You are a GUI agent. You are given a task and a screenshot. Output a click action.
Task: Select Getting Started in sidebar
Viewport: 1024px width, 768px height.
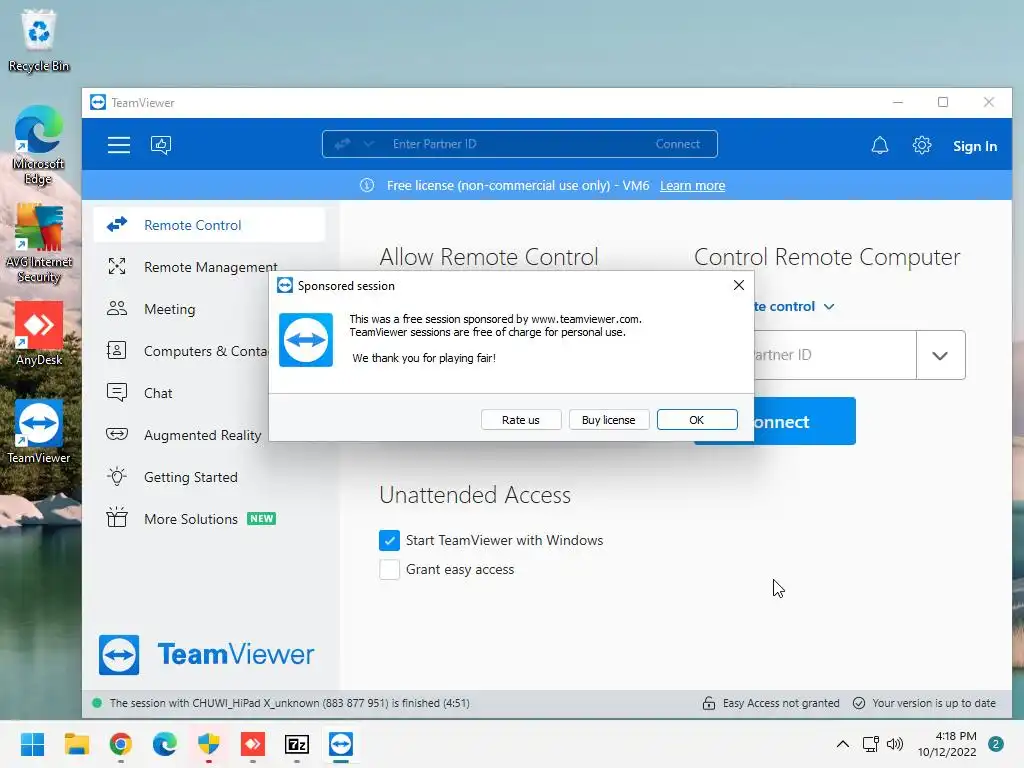[209, 477]
